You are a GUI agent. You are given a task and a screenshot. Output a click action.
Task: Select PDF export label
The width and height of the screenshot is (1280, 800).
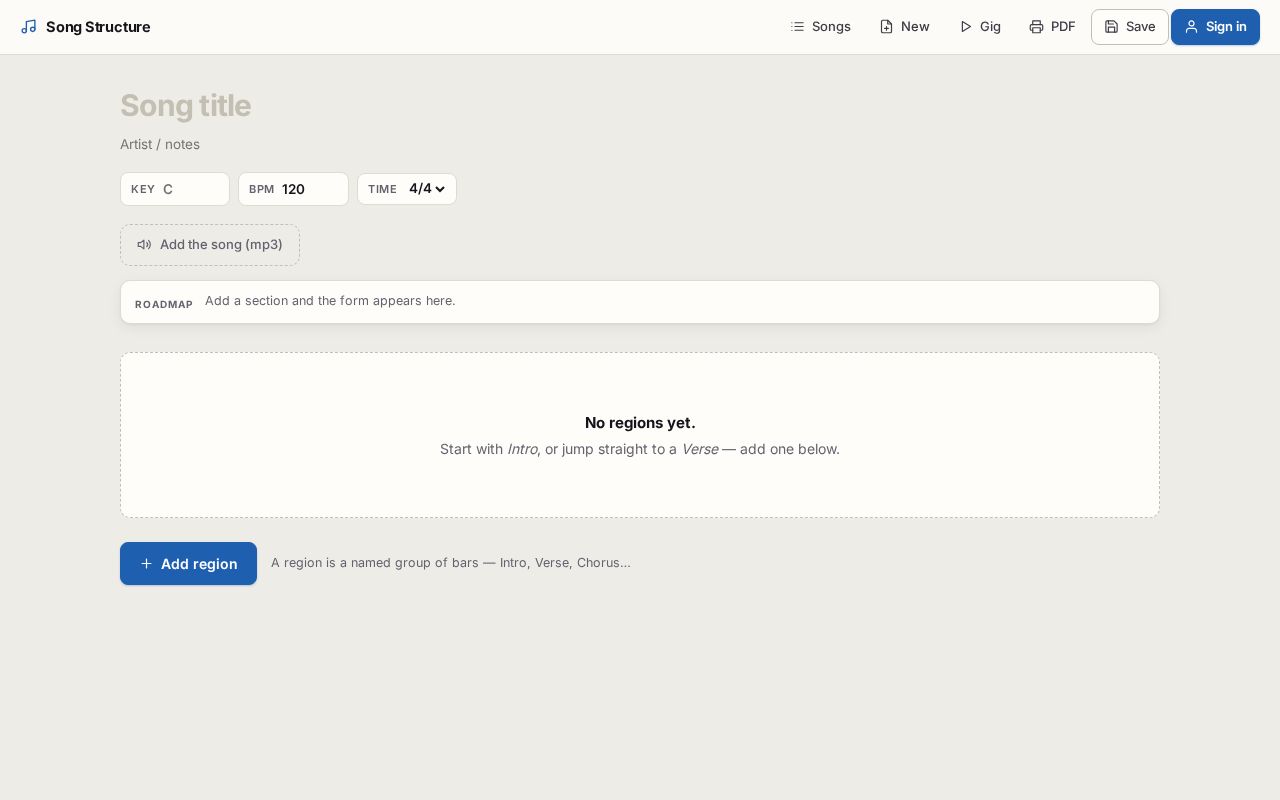coord(1063,27)
